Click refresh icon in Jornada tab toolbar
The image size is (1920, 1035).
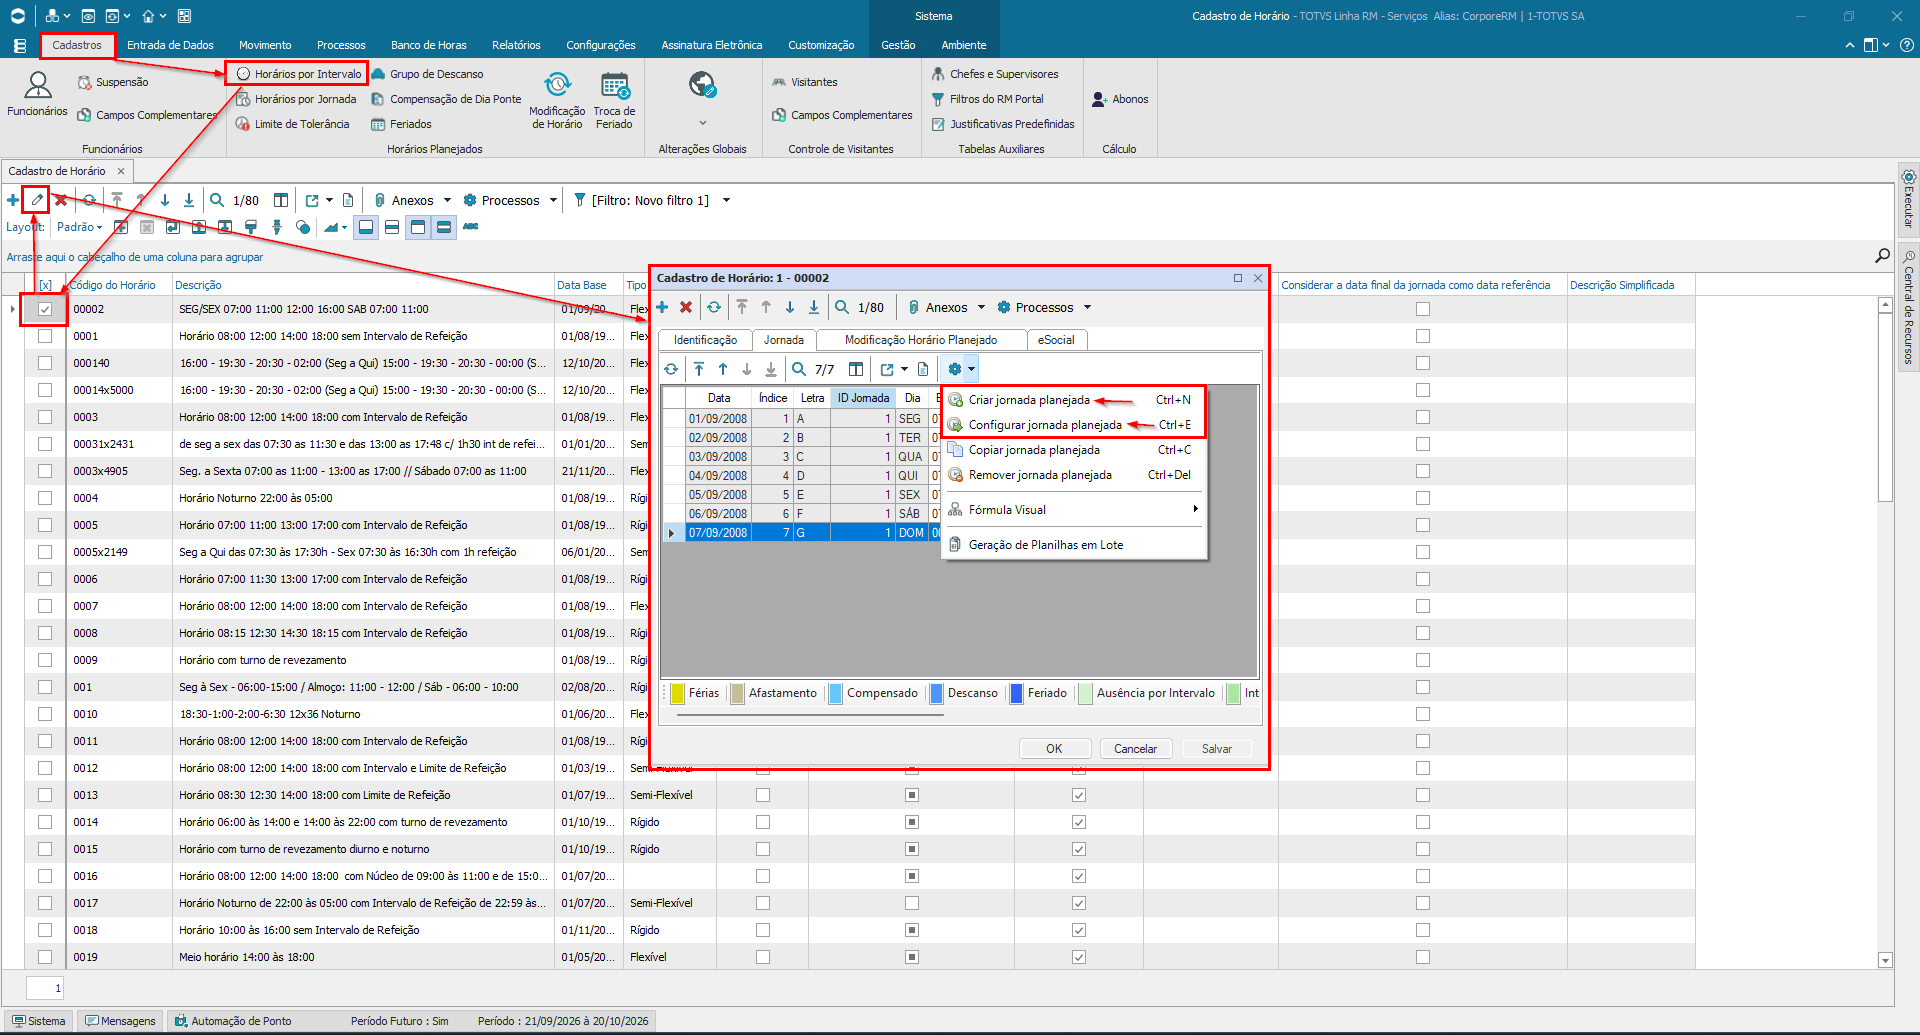coord(671,369)
